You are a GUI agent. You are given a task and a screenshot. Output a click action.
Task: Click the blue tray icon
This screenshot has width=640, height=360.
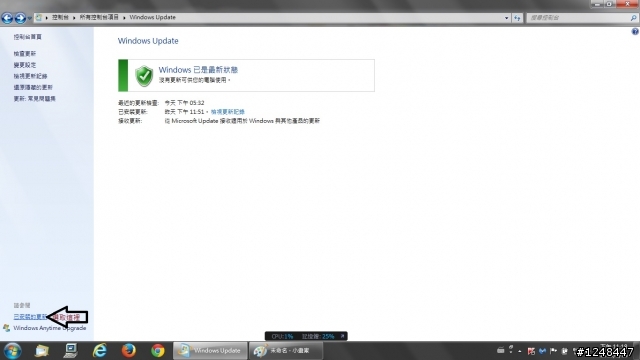coord(542,351)
